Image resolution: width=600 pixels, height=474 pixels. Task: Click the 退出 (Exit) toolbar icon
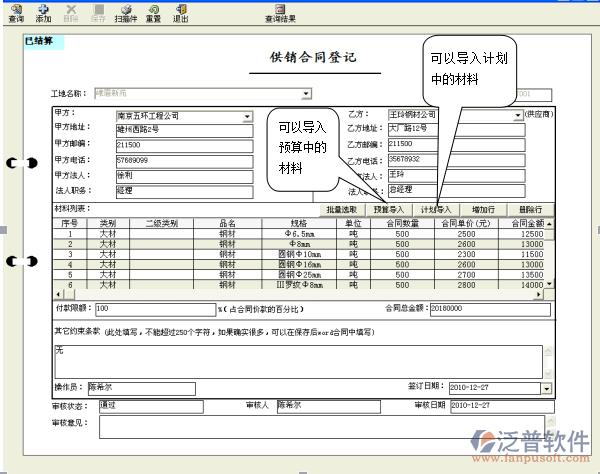coord(180,13)
